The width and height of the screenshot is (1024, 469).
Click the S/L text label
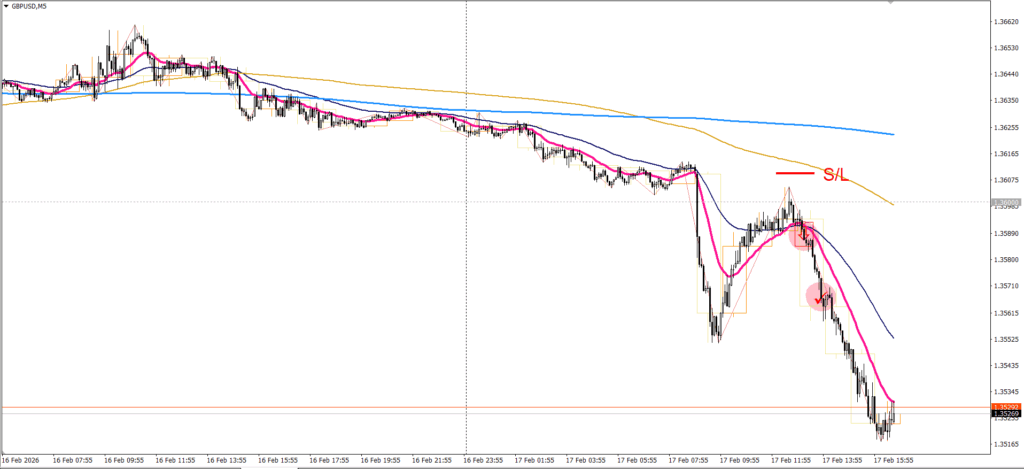pyautogui.click(x=835, y=175)
